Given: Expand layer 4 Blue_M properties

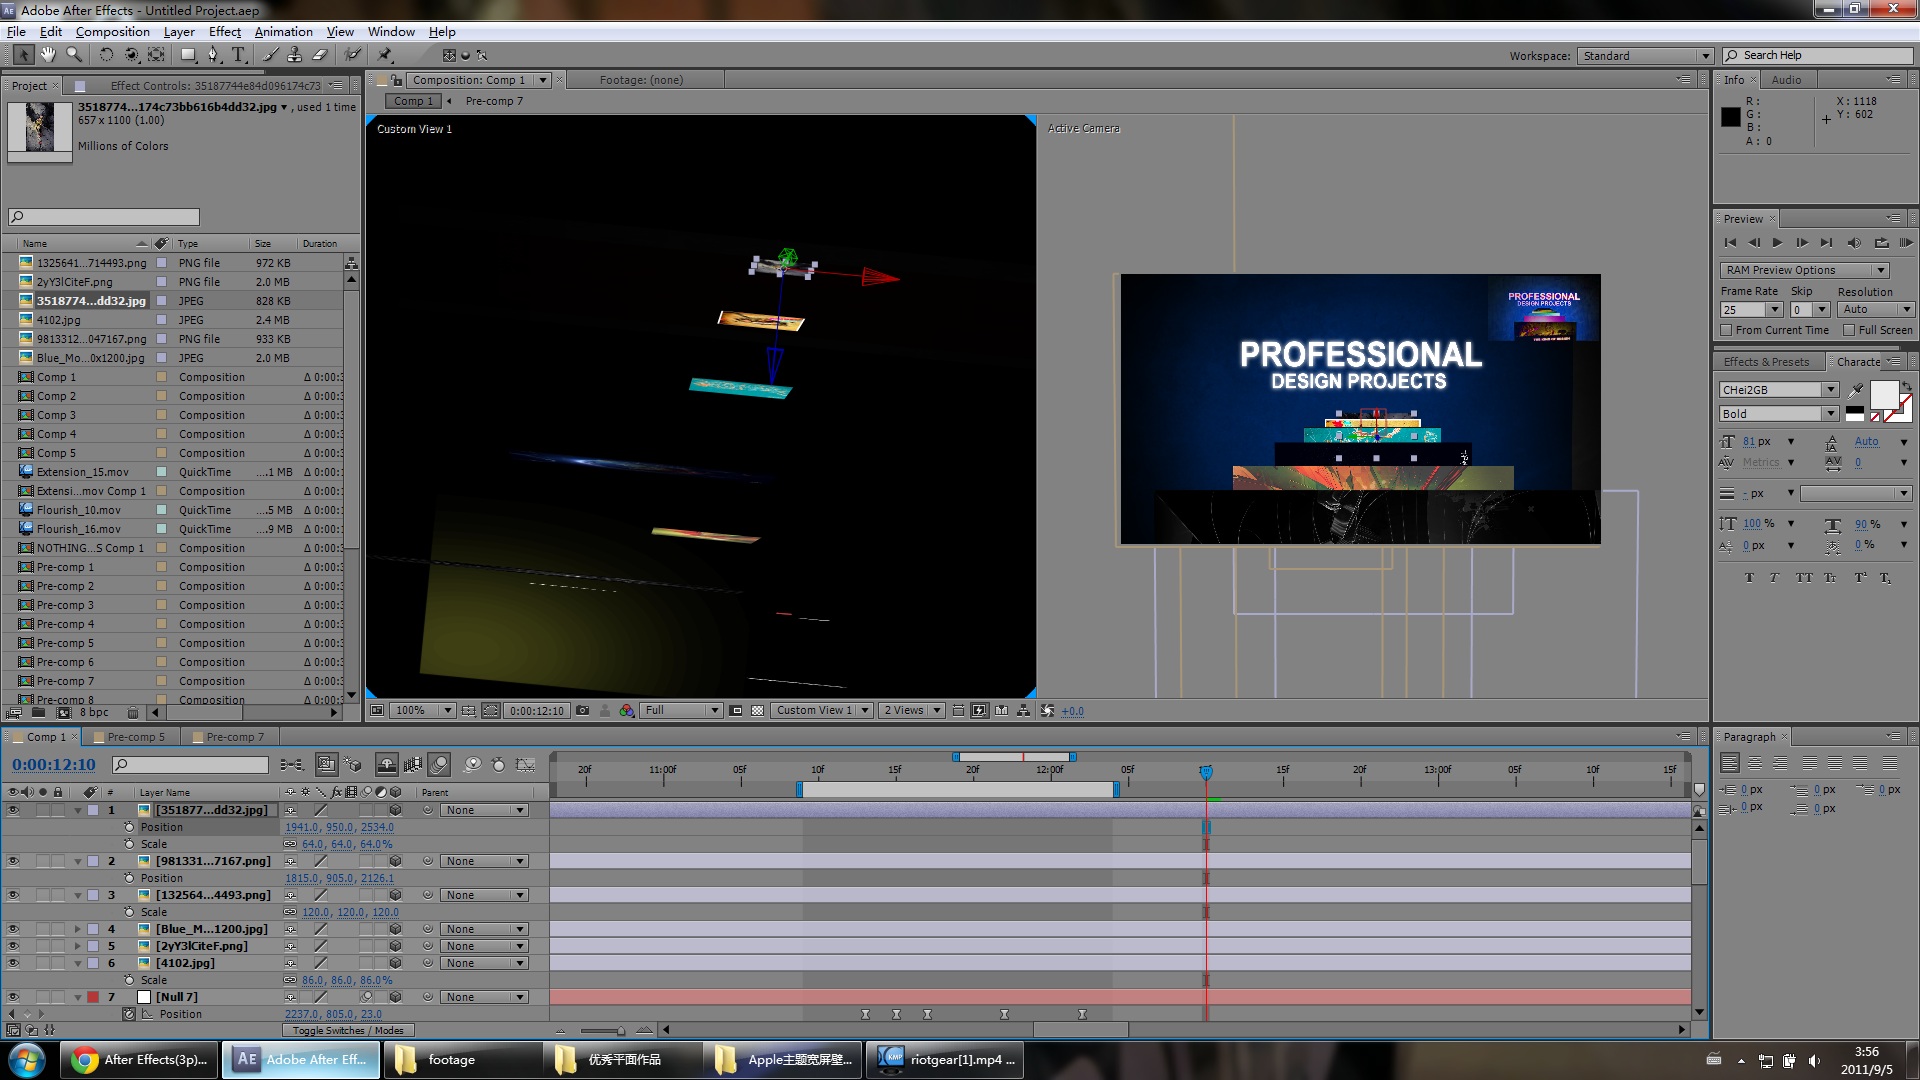Looking at the screenshot, I should [x=77, y=929].
